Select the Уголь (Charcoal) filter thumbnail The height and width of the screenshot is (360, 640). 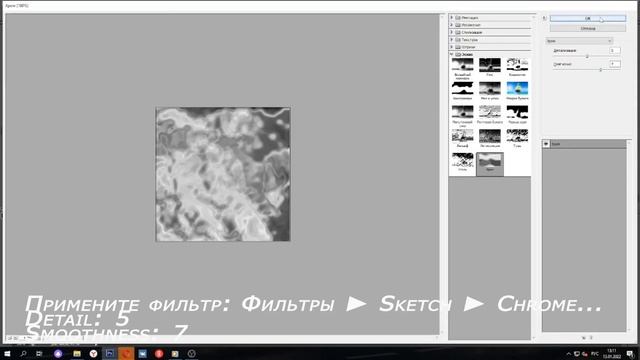point(462,162)
